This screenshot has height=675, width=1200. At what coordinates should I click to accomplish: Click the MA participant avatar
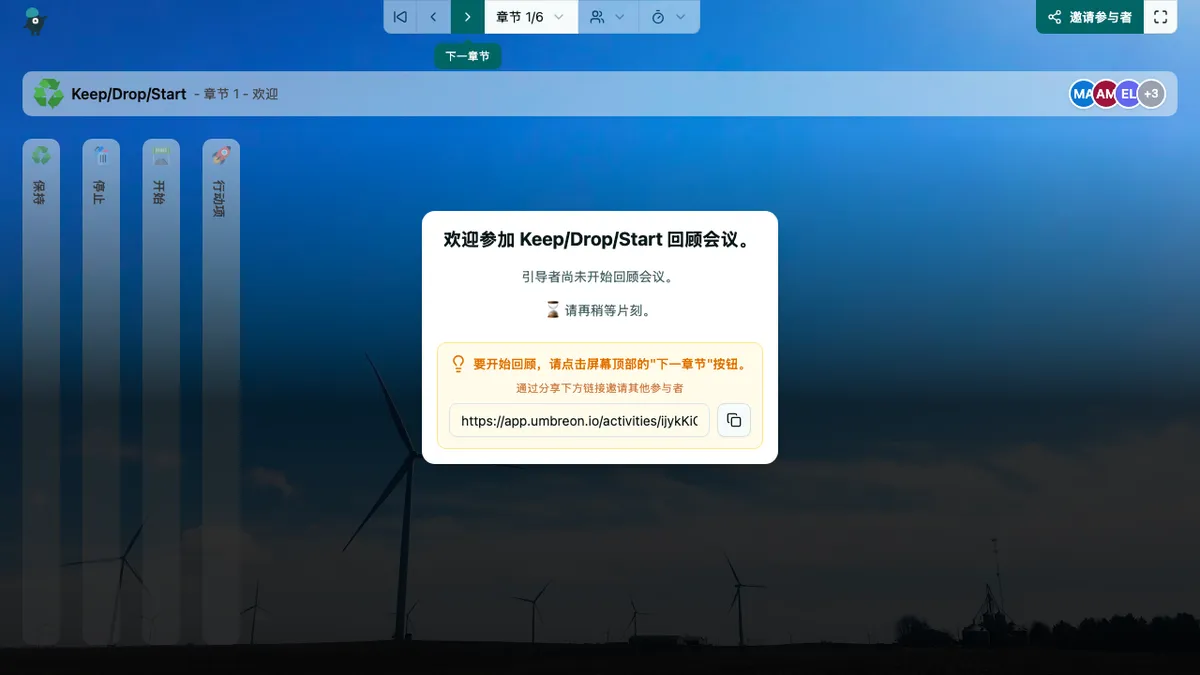(1082, 94)
